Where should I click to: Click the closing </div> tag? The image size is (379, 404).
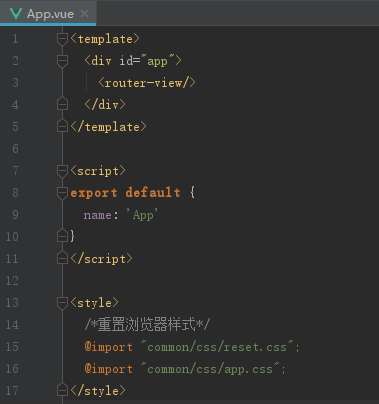click(x=105, y=105)
